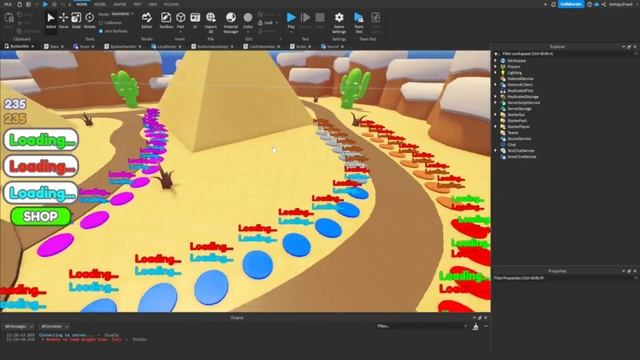Activate the Rotate tool
The width and height of the screenshot is (640, 360).
pos(89,20)
